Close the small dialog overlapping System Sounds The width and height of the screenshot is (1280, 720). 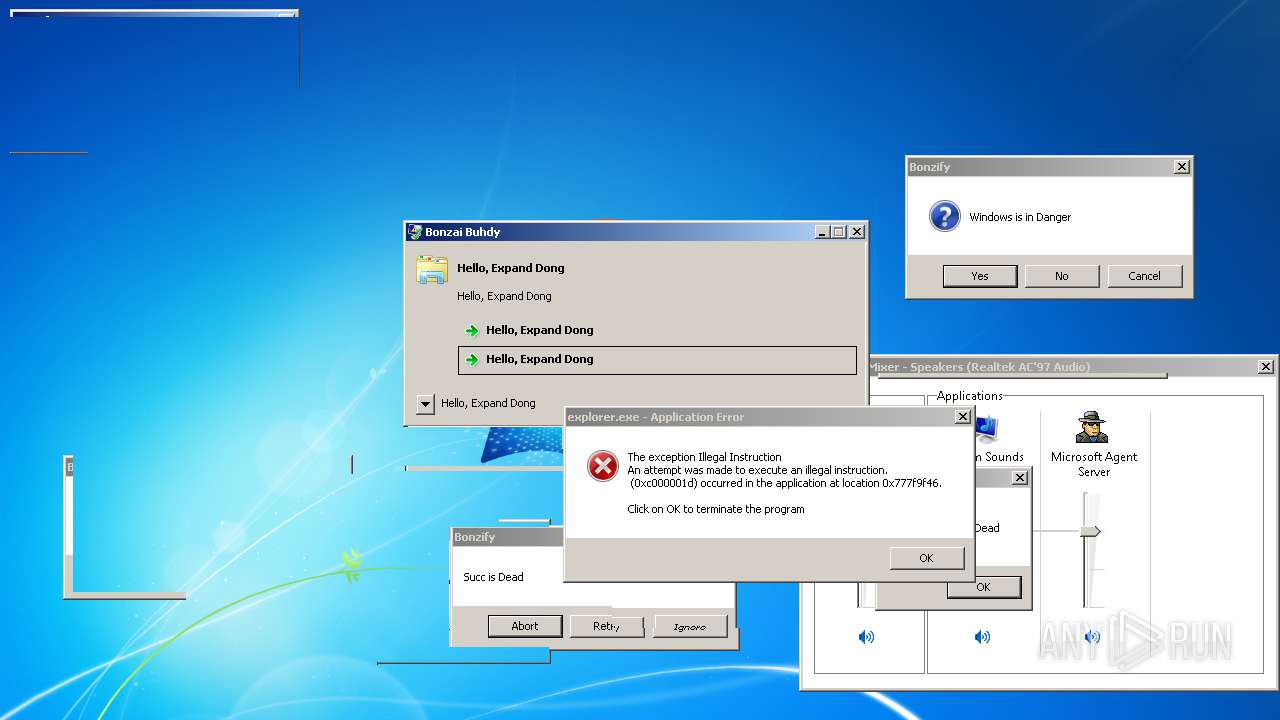1019,478
